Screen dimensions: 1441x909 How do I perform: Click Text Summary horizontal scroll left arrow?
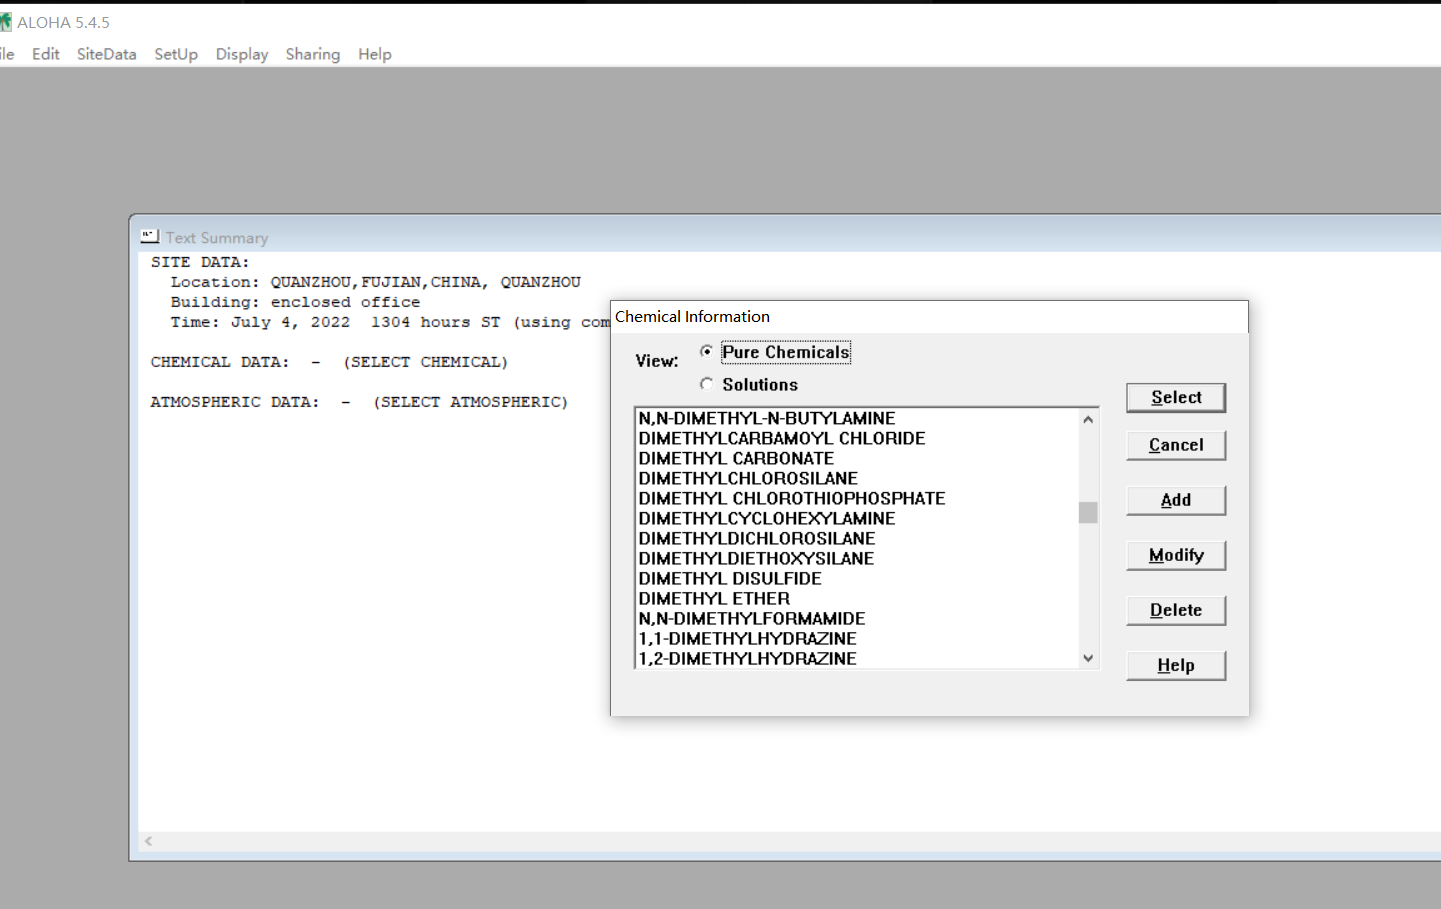click(x=148, y=841)
